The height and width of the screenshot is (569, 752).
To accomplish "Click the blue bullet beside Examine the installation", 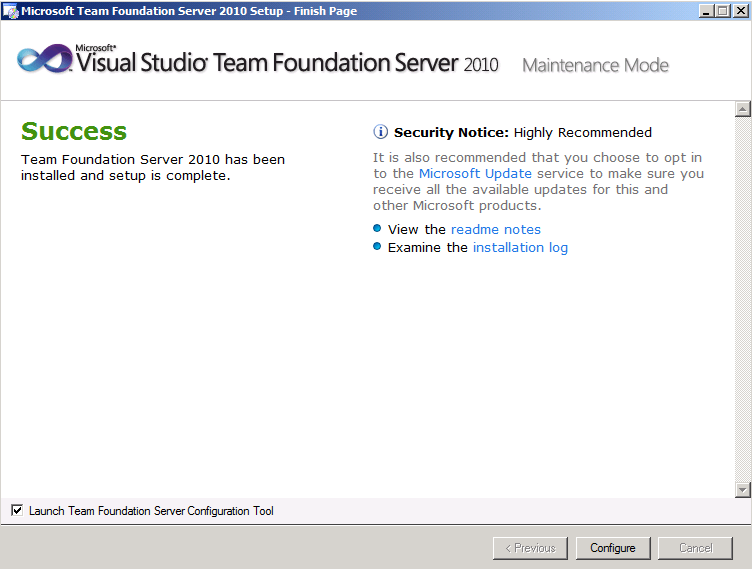I will [x=377, y=247].
